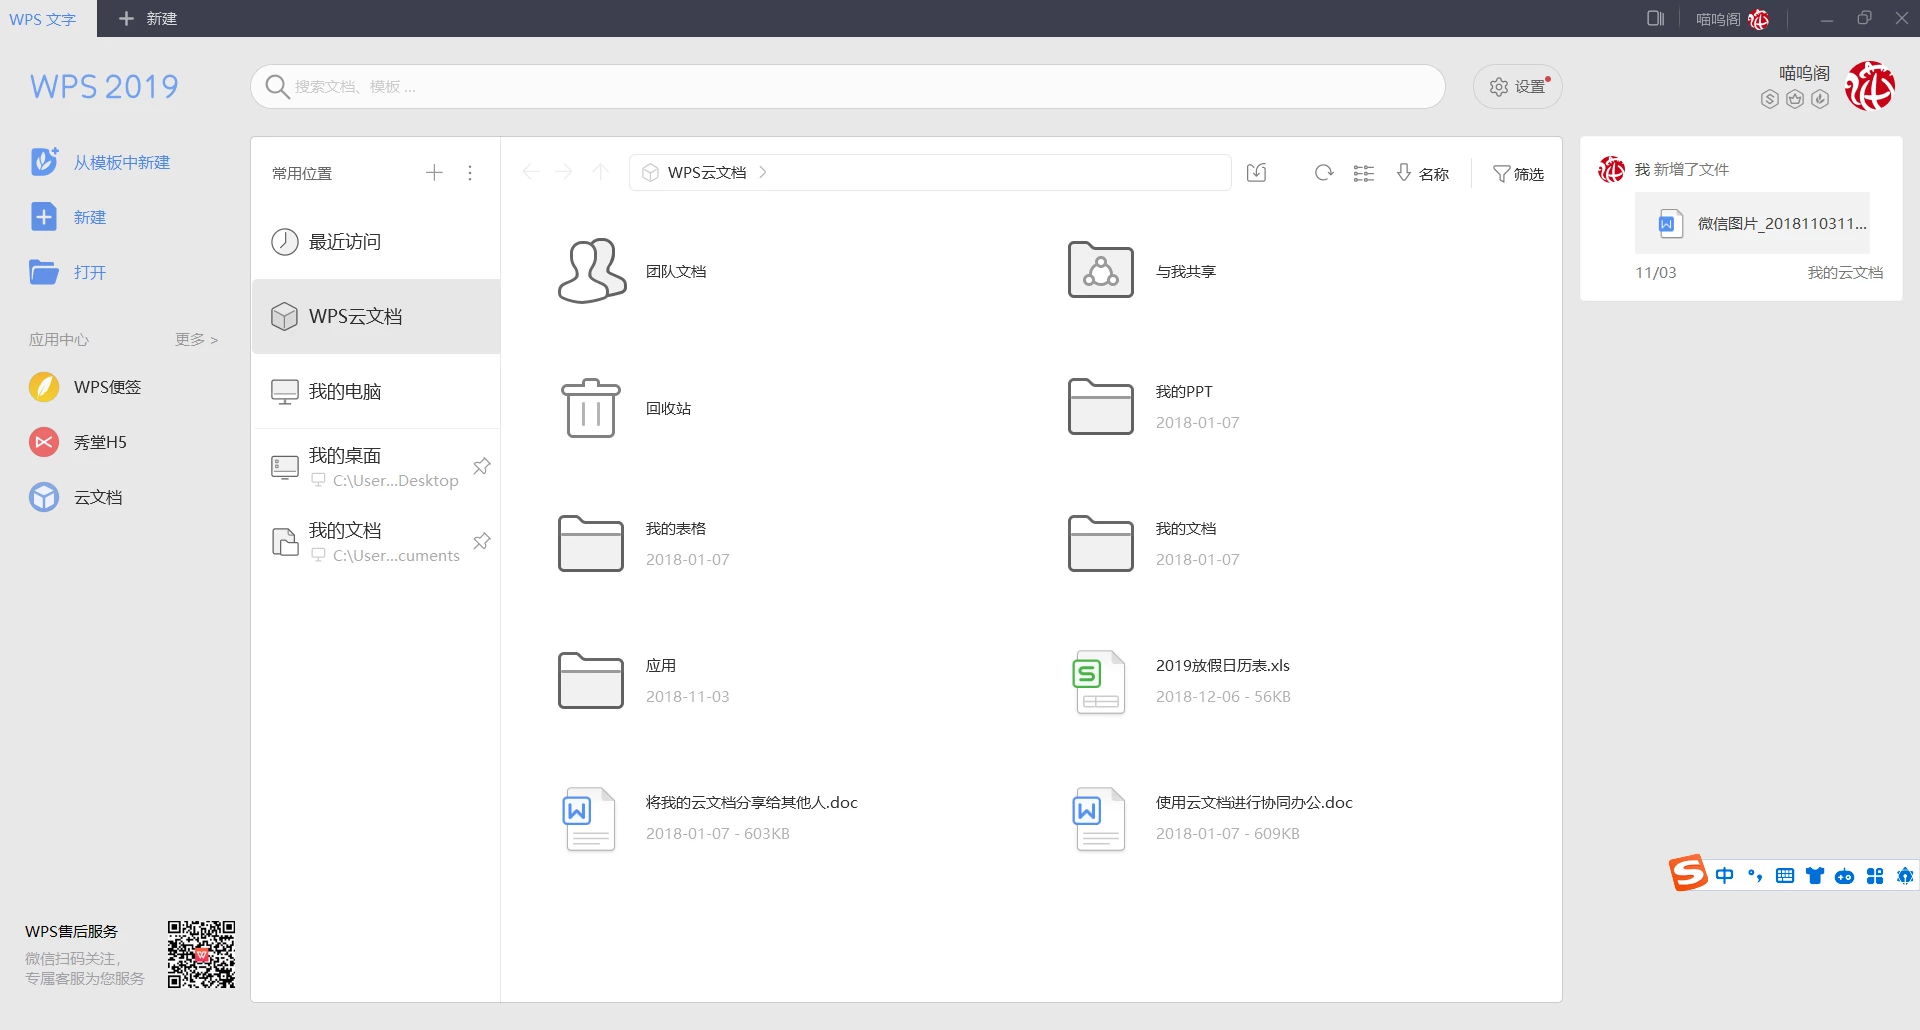Click 我的云文档 link in activity card
The image size is (1920, 1030).
(x=1845, y=272)
